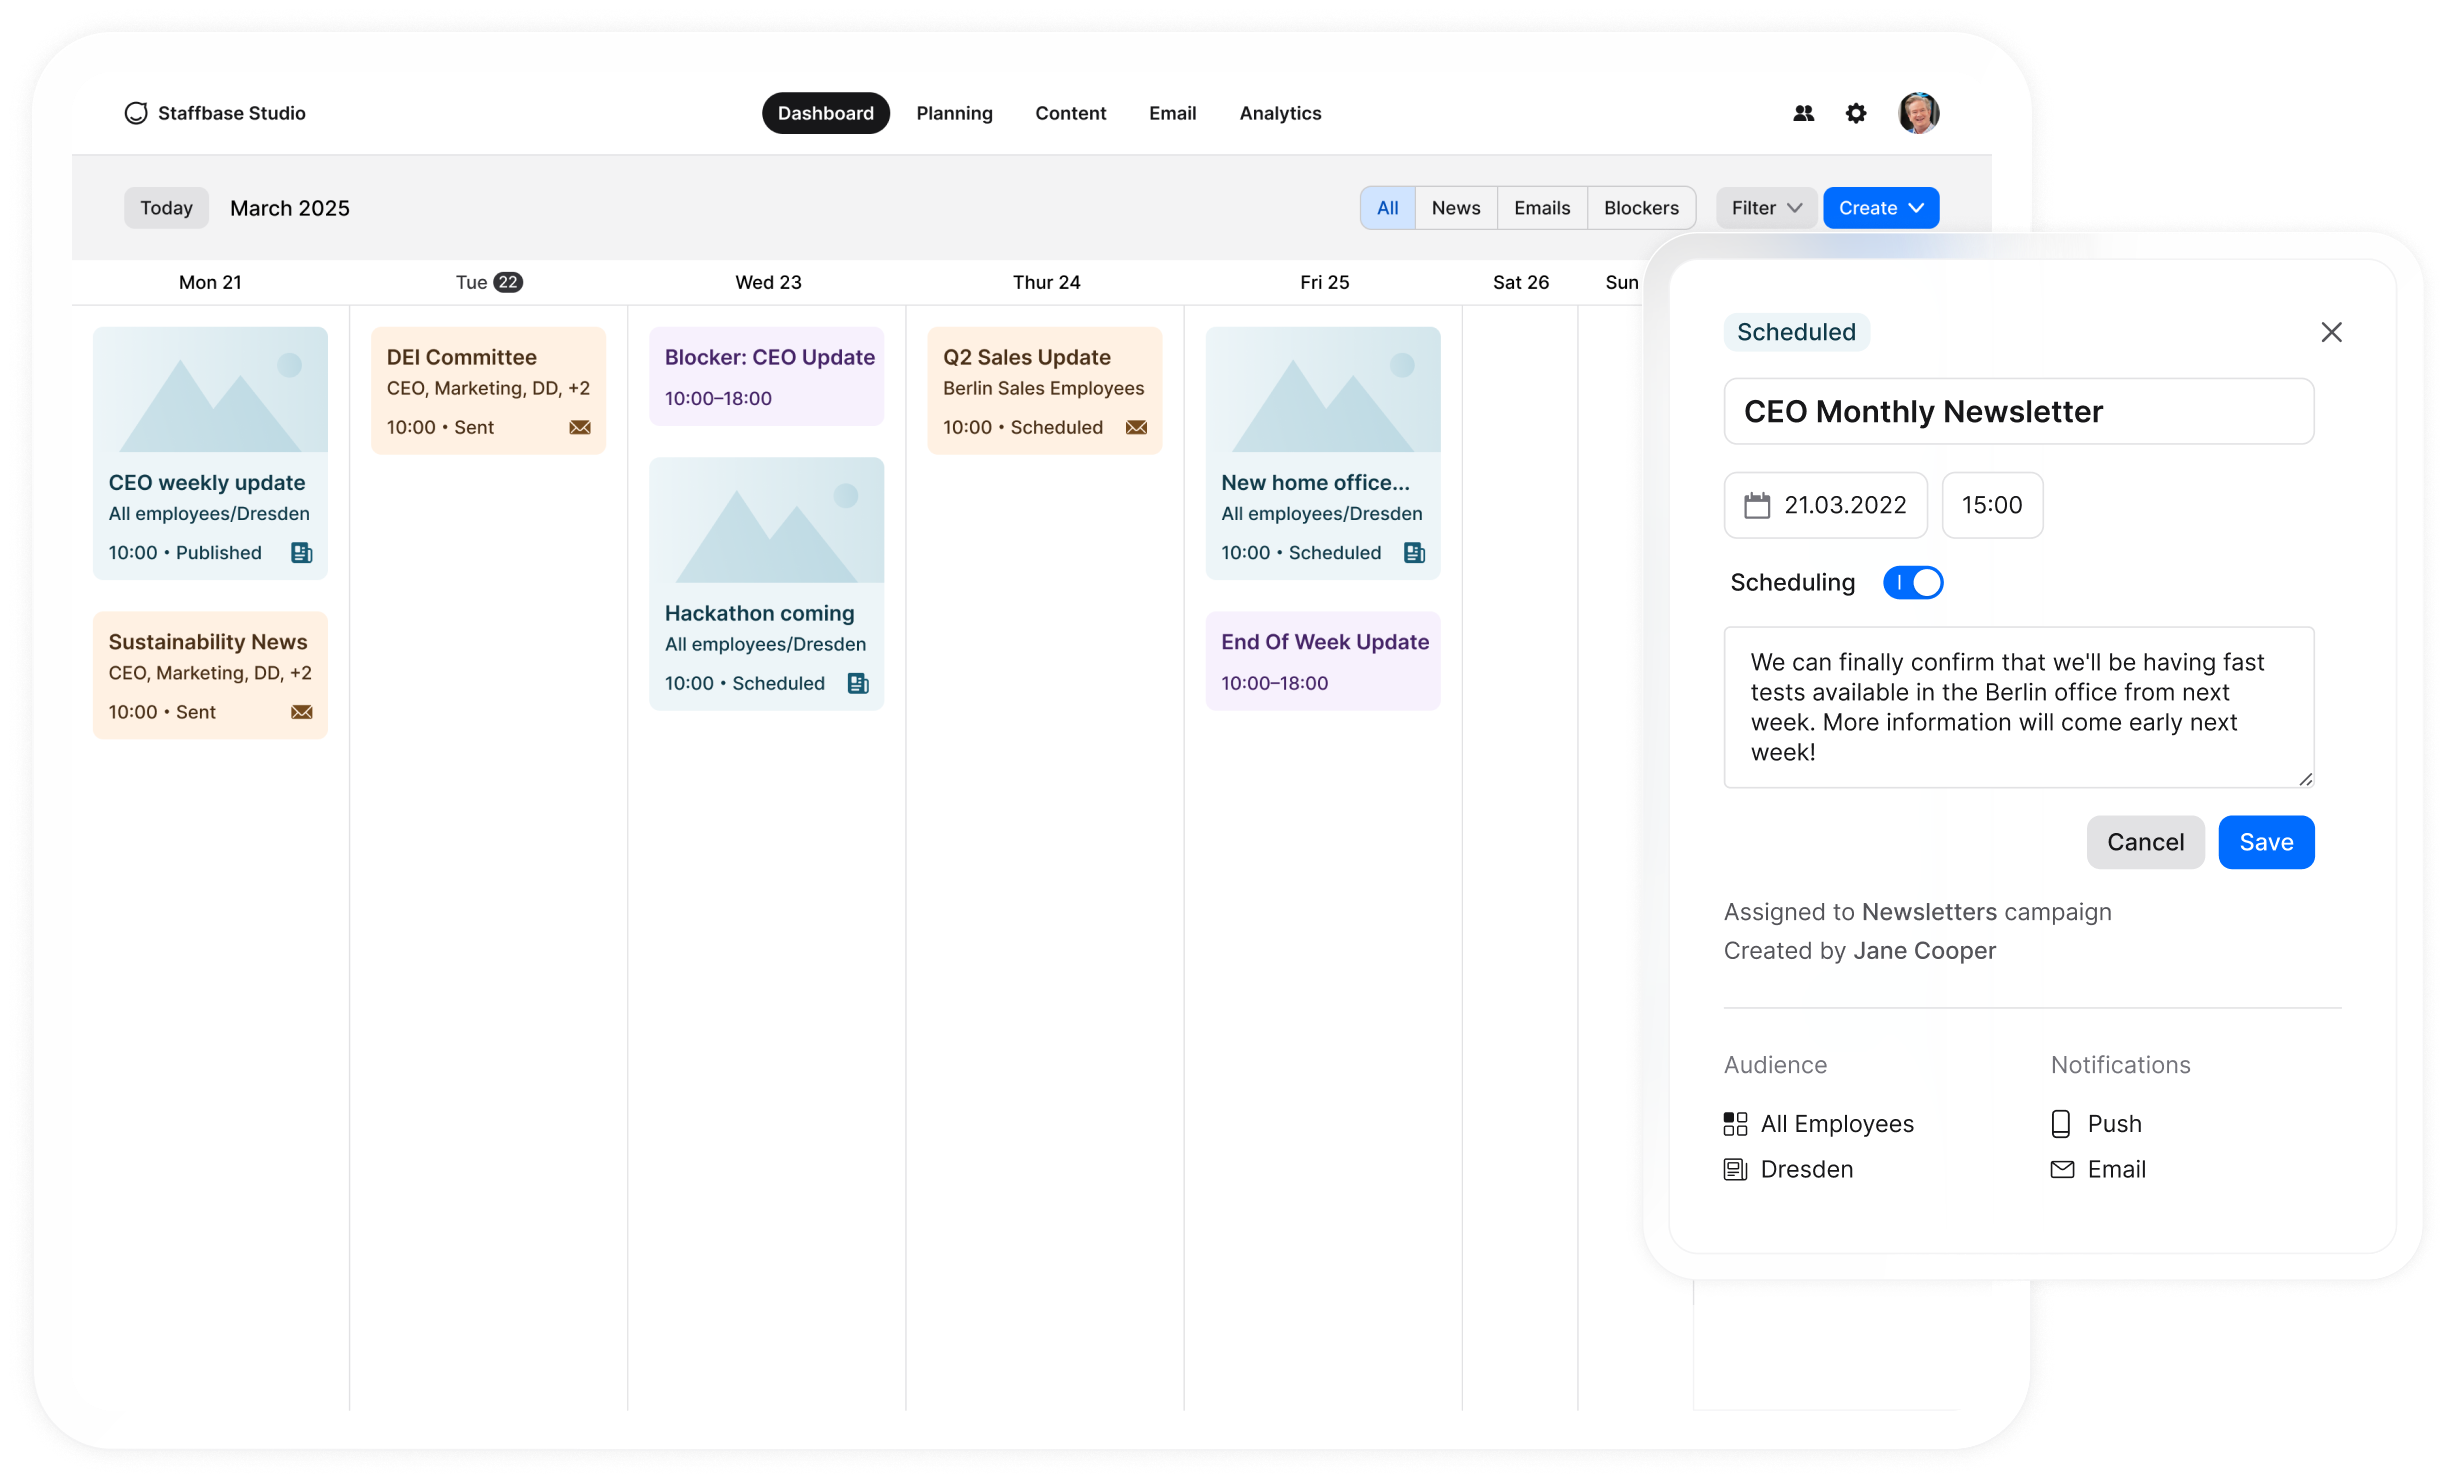Click the Jane Cooper creator link

tap(1923, 951)
